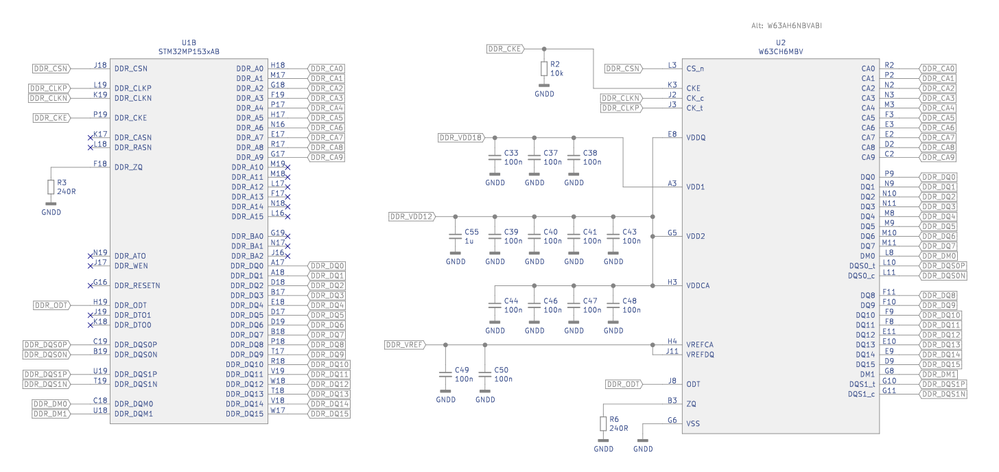Click the VDD2 pin name on U2
Image resolution: width=999 pixels, height=472 pixels.
click(x=696, y=236)
